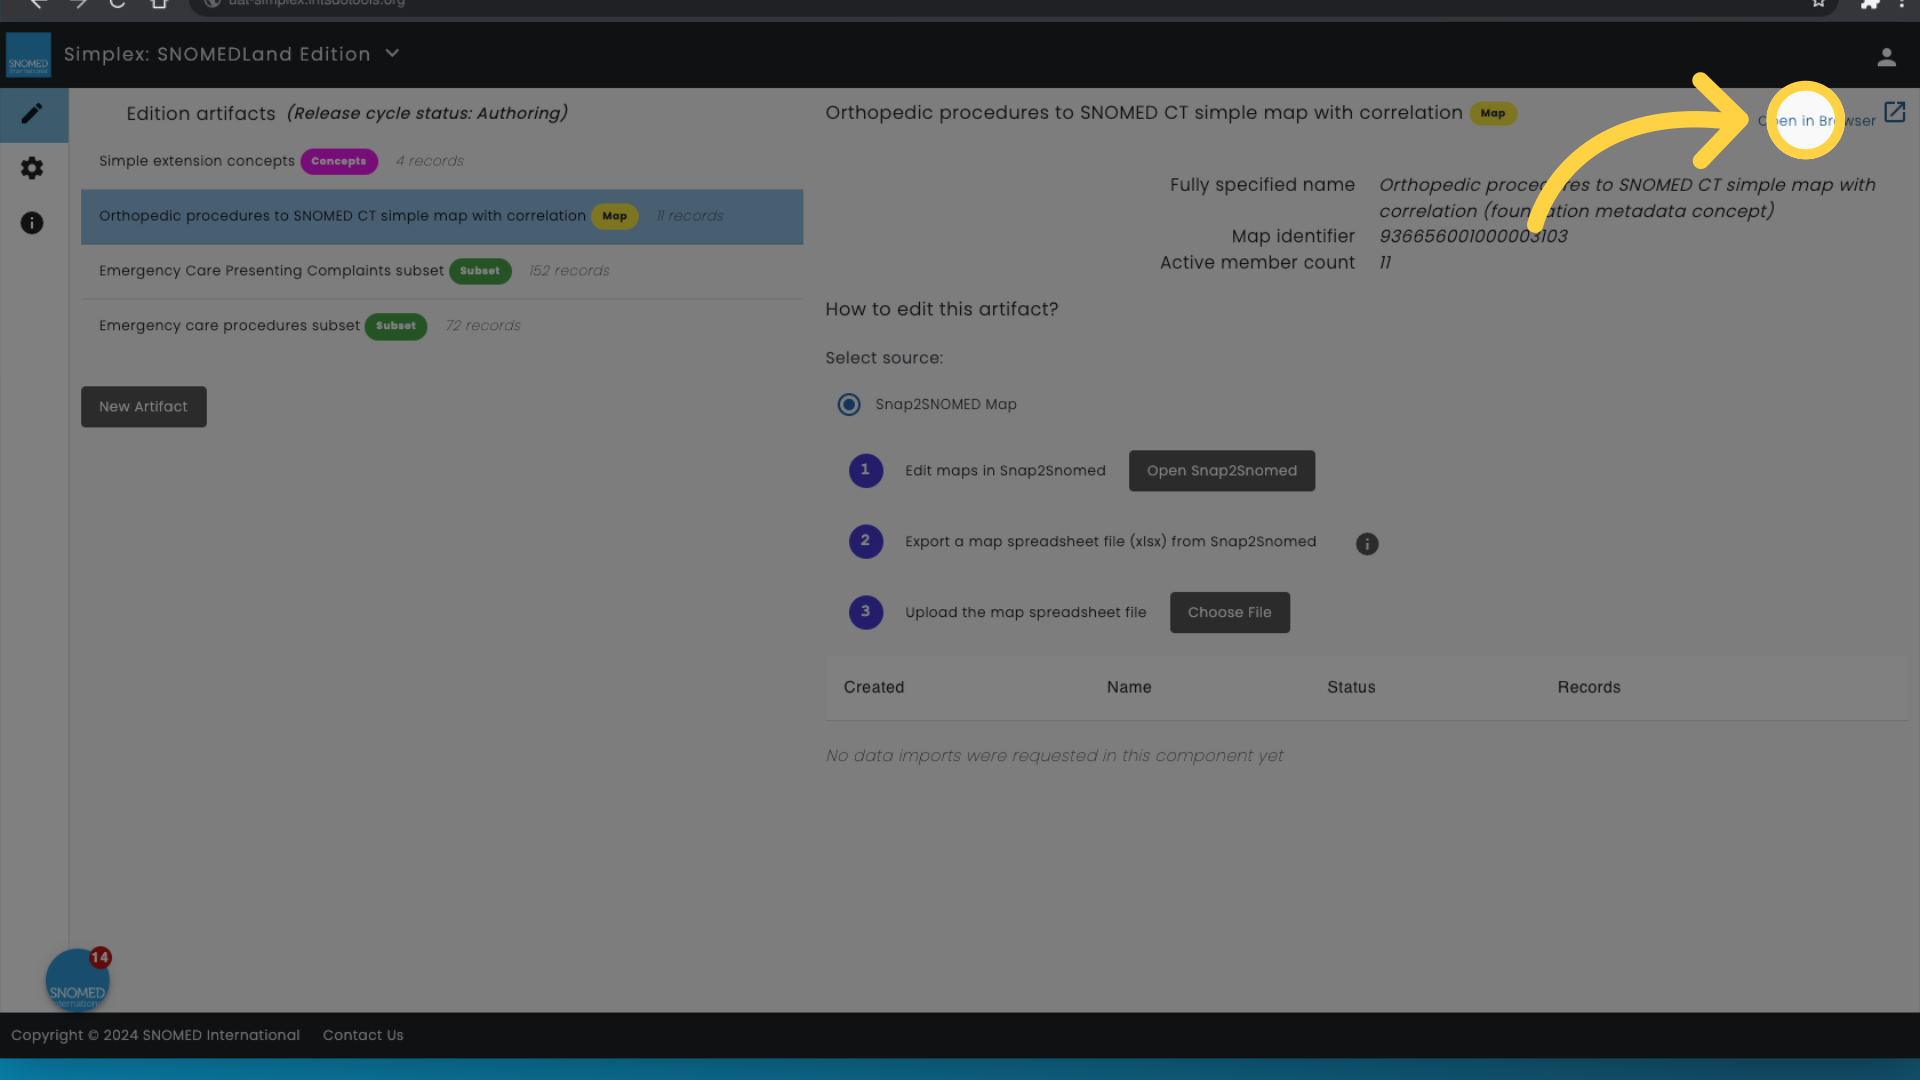1920x1080 pixels.
Task: Click the map identifier value 936656001000003103
Action: pyautogui.click(x=1473, y=237)
